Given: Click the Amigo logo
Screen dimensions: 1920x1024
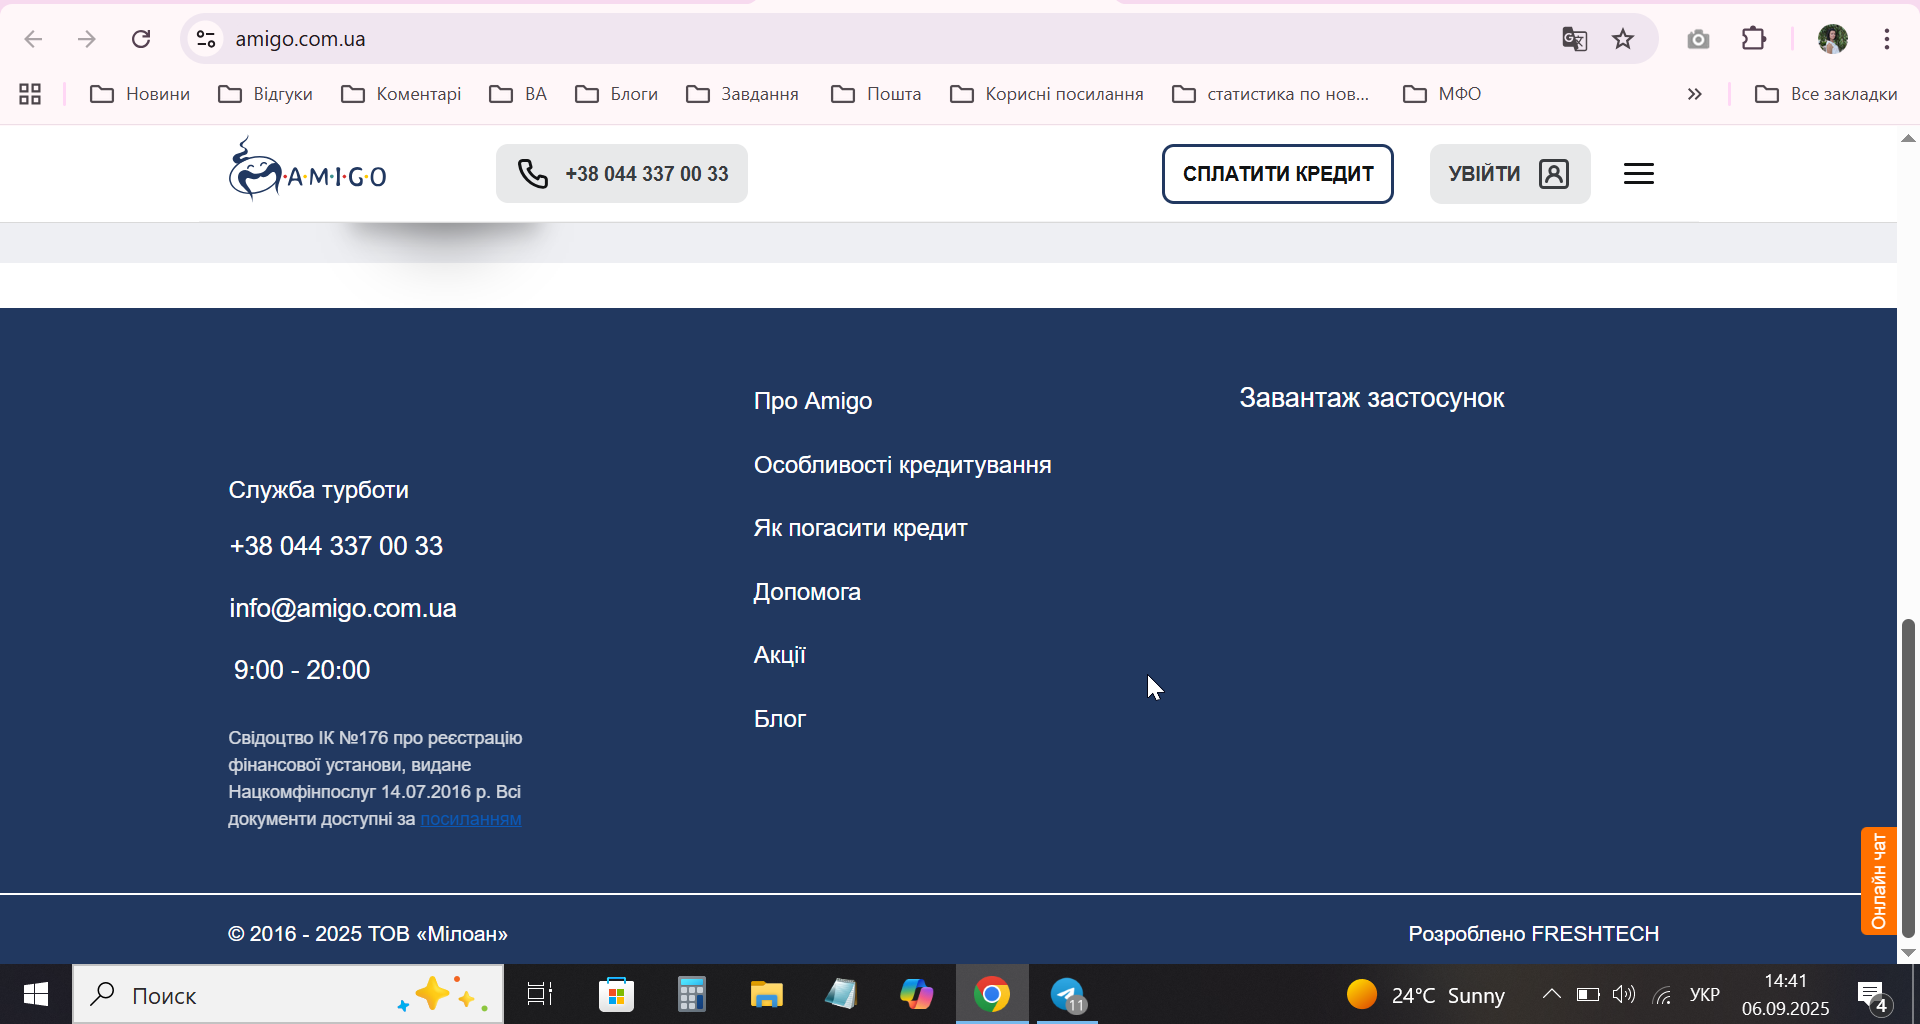Looking at the screenshot, I should click(x=307, y=170).
